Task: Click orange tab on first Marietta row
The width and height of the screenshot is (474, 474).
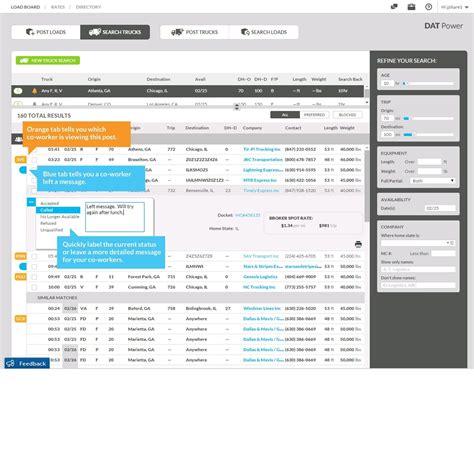Action: (x=20, y=319)
